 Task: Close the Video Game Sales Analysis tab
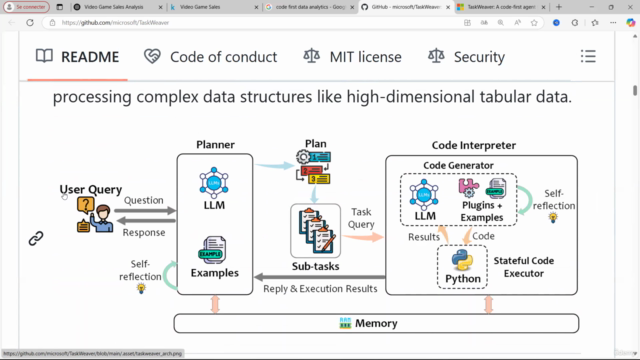(x=160, y=7)
